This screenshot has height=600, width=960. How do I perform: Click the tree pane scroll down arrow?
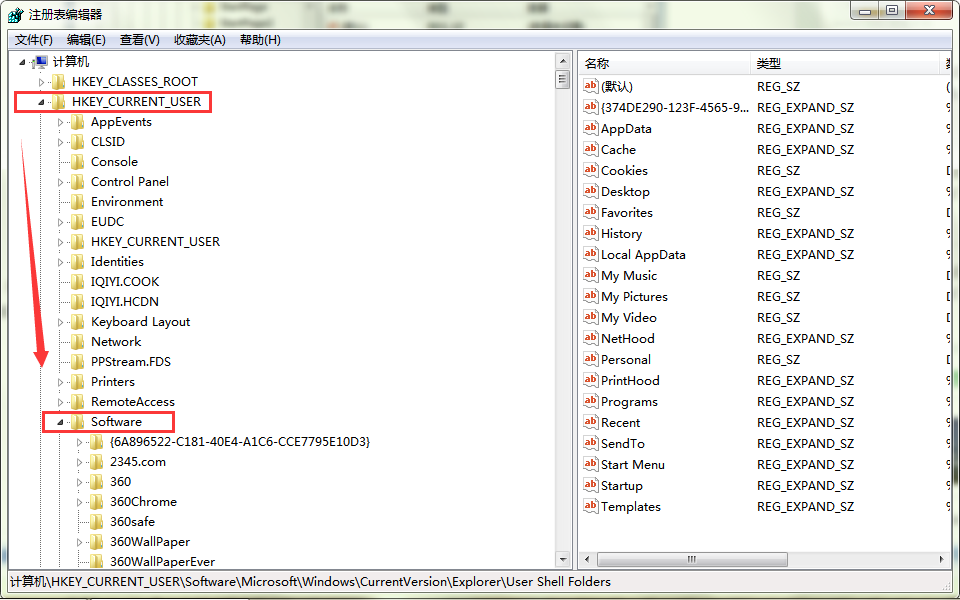click(563, 559)
